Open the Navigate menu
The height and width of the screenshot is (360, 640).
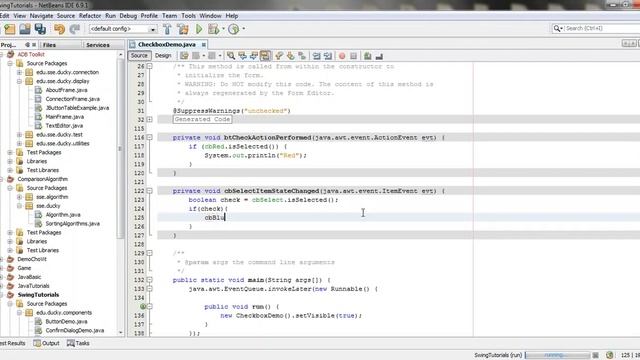41,16
